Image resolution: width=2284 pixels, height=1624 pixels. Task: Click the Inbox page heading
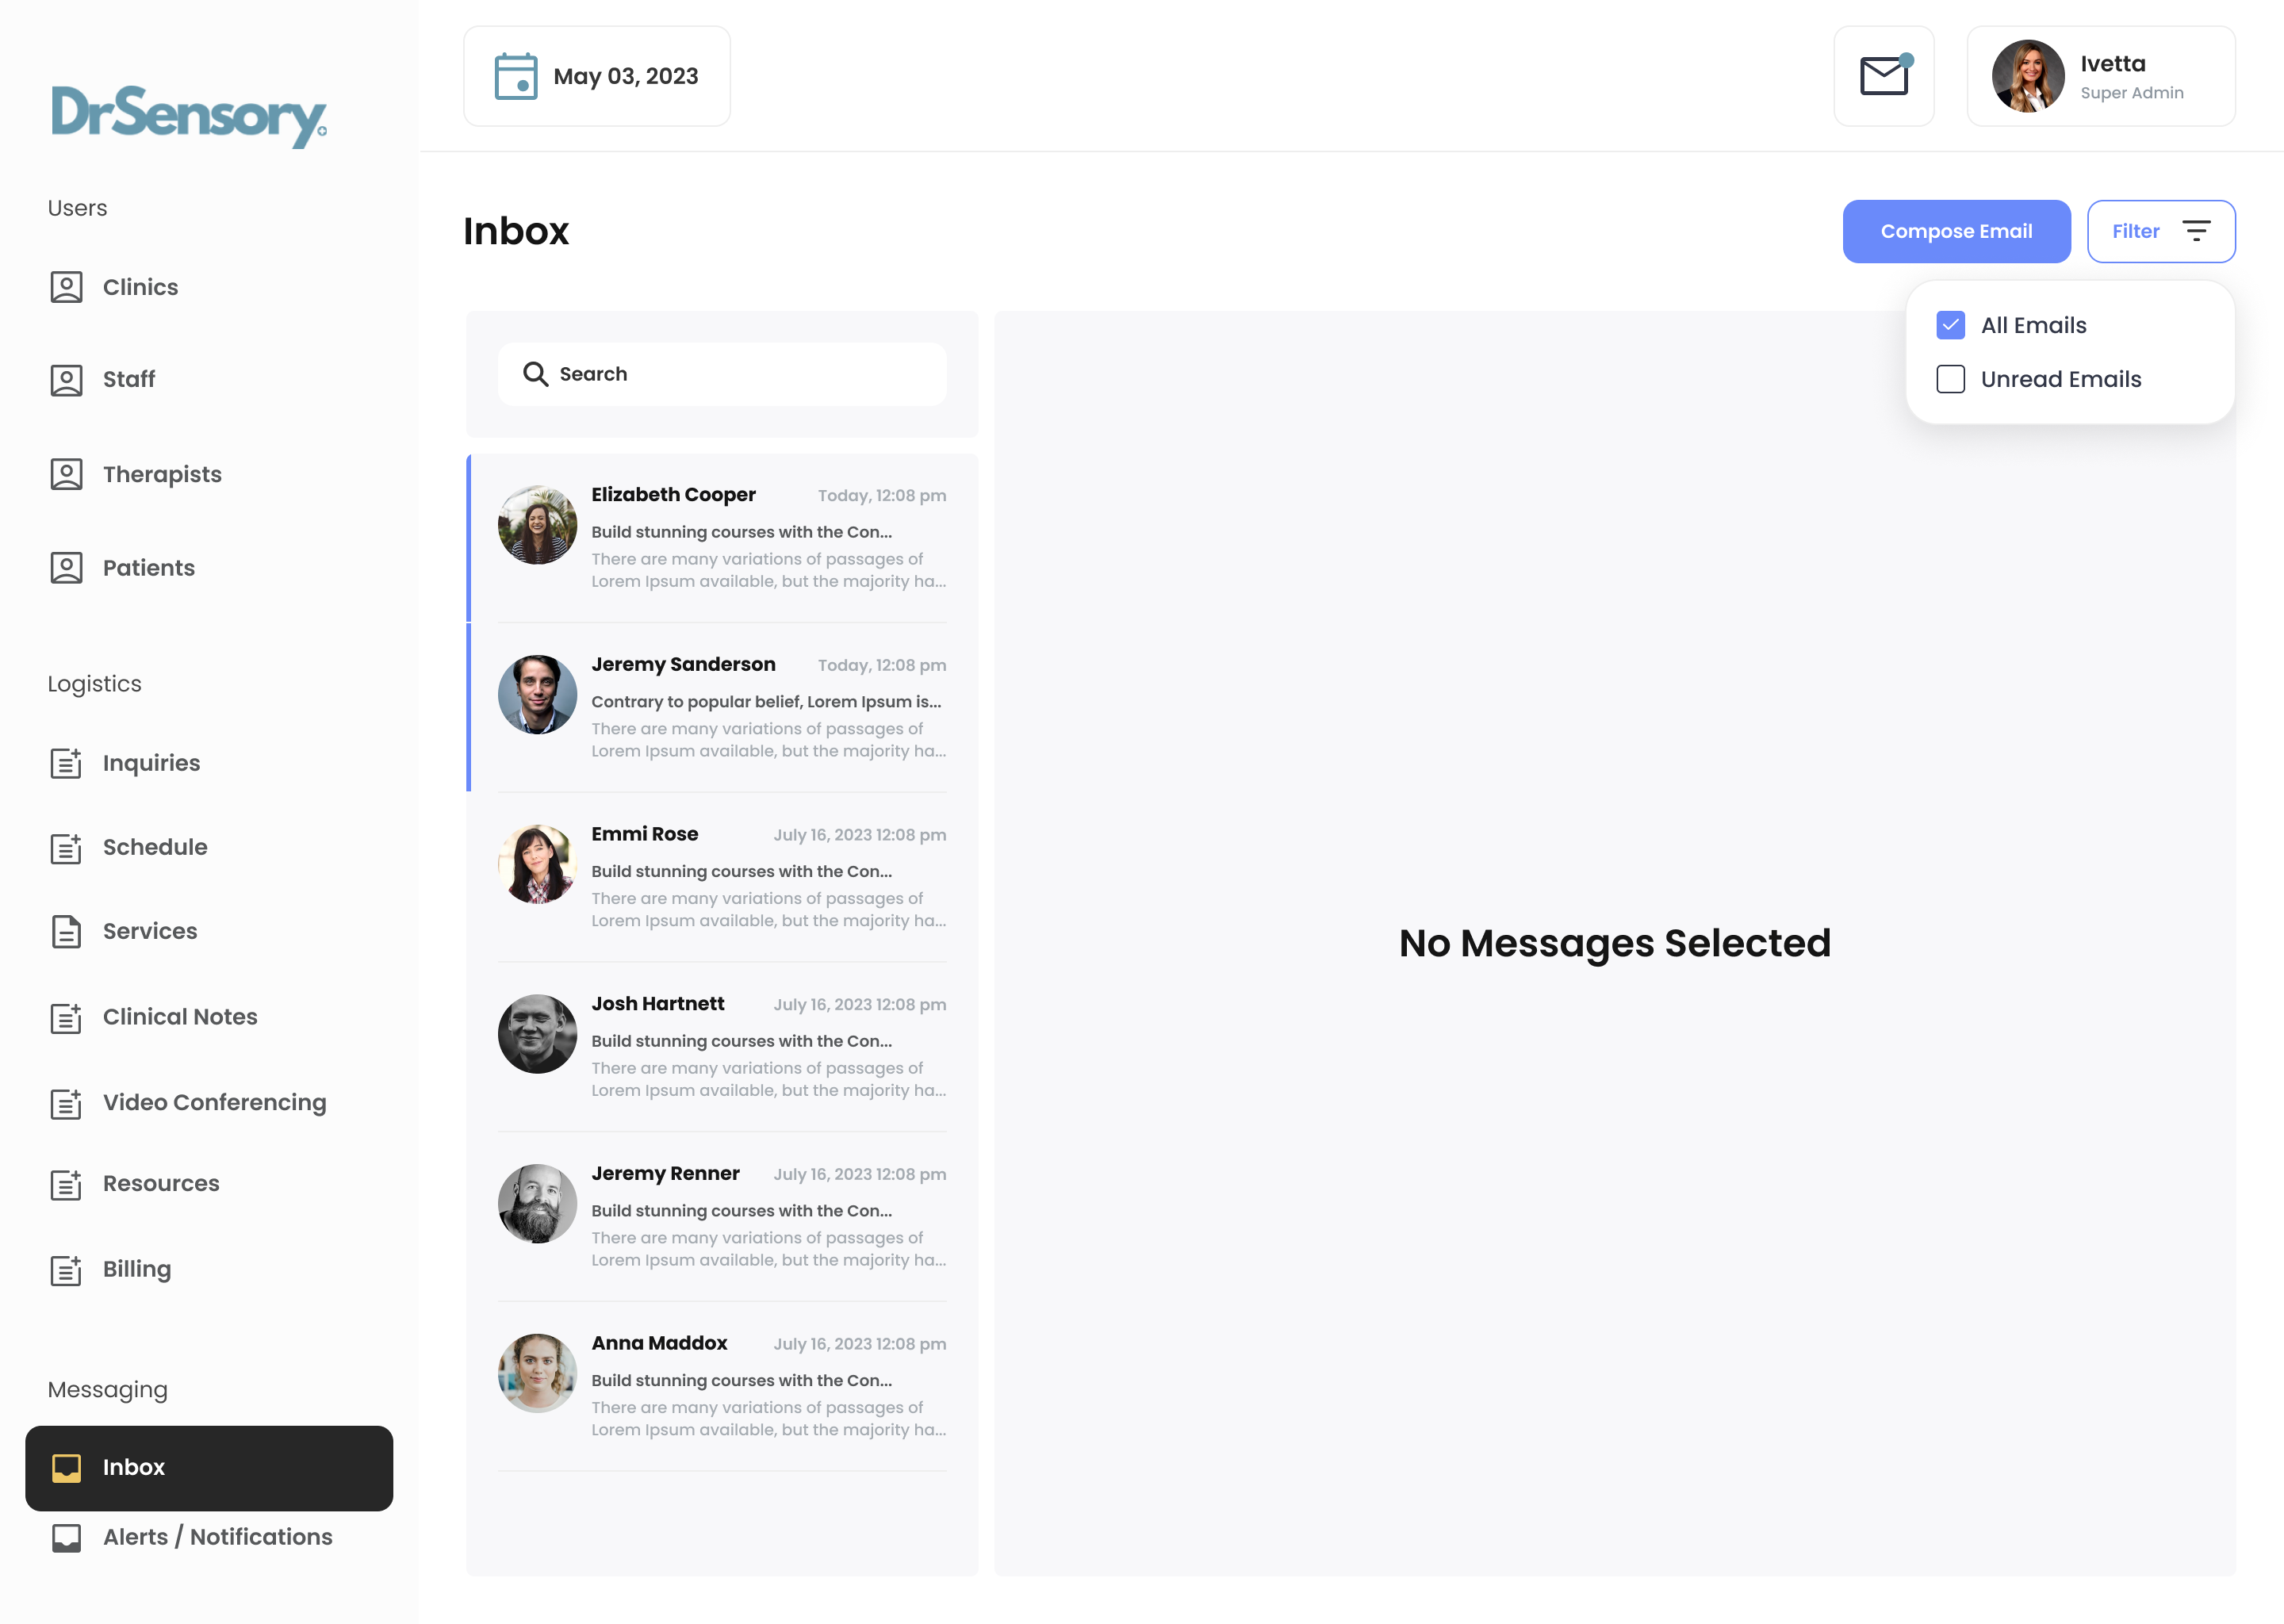(516, 231)
